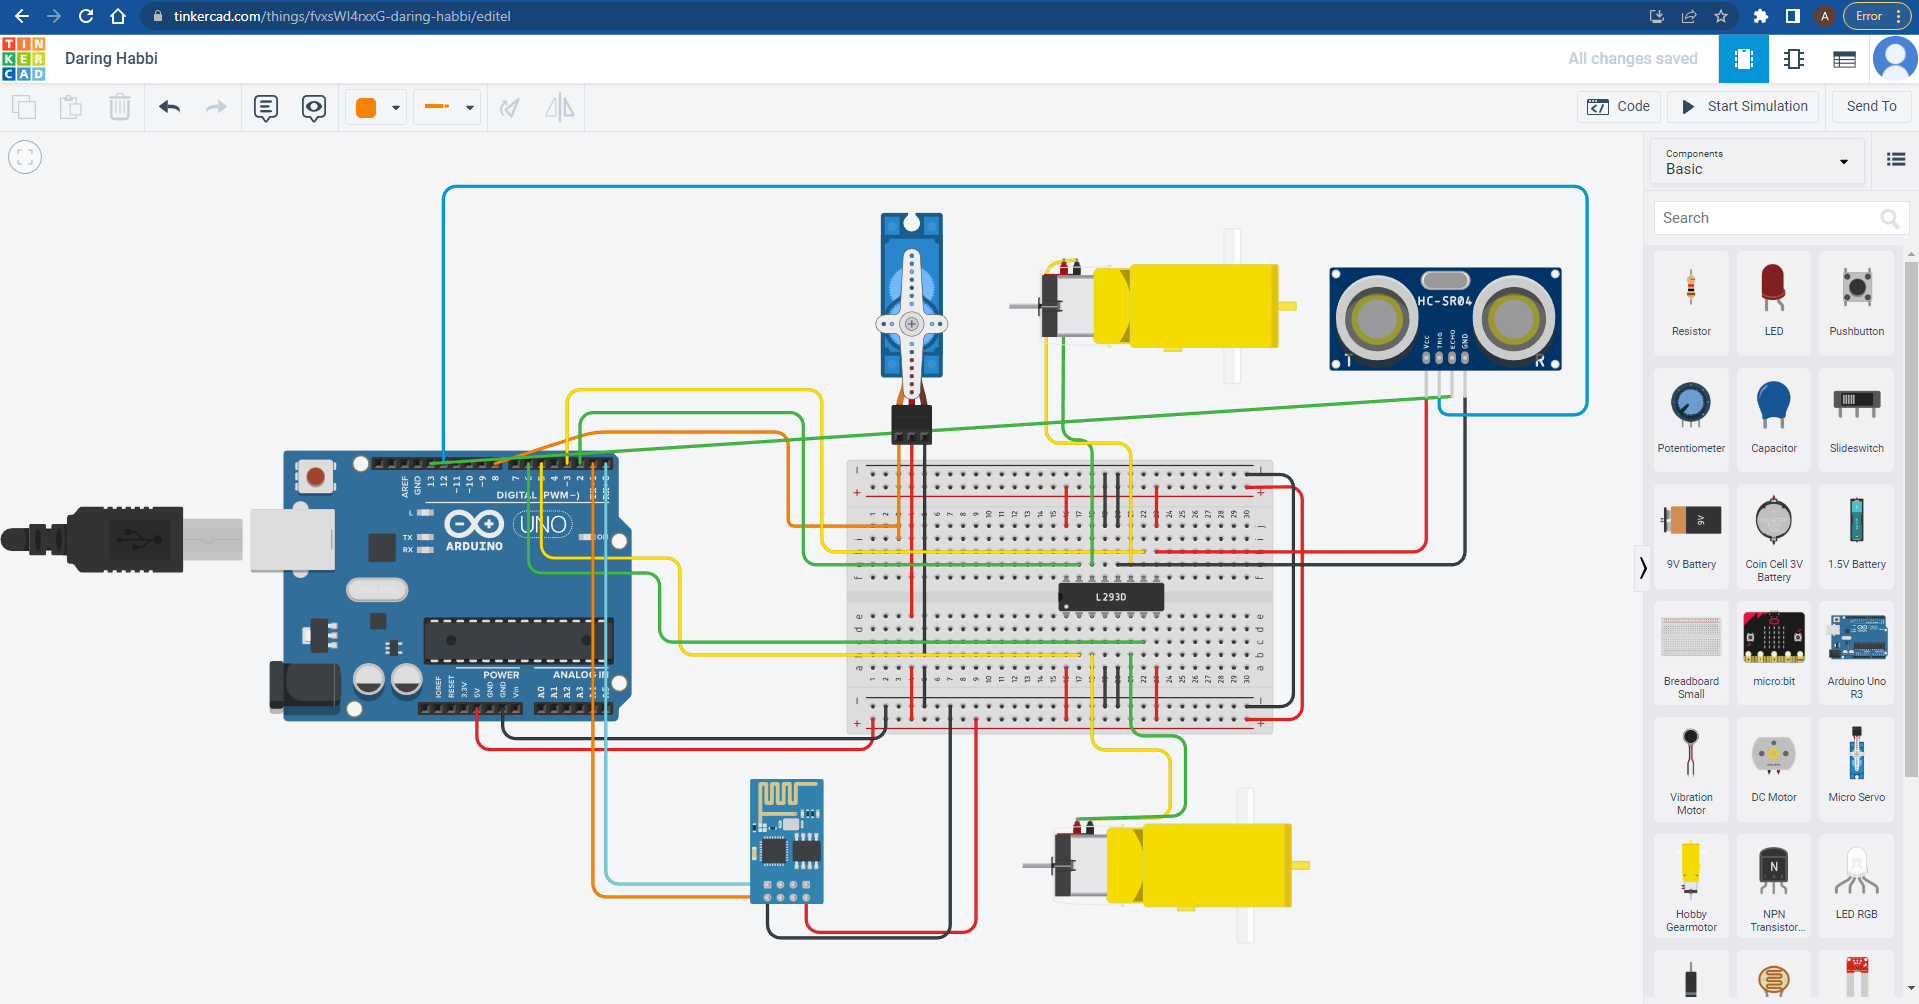Click the Mirror tool icon
1919x1004 pixels.
click(560, 107)
